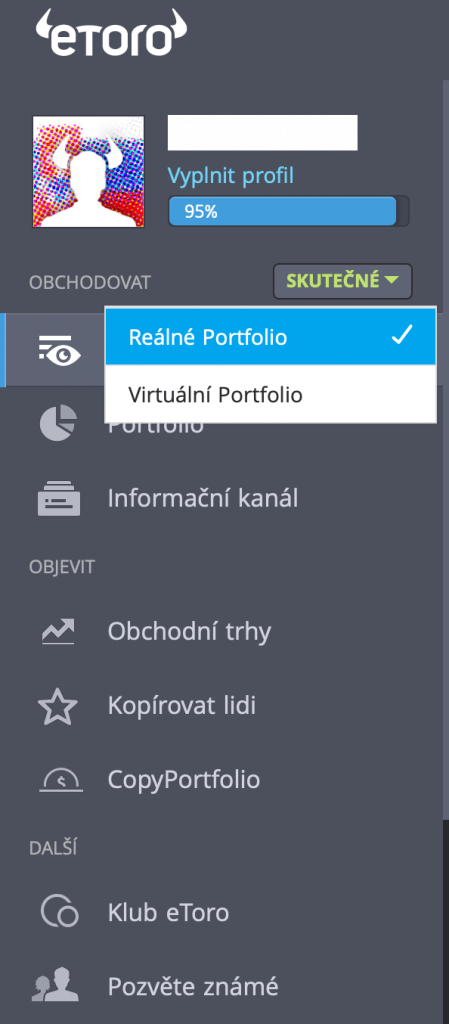Click the eToro bull-horn logo
The image size is (449, 1024).
[x=111, y=33]
